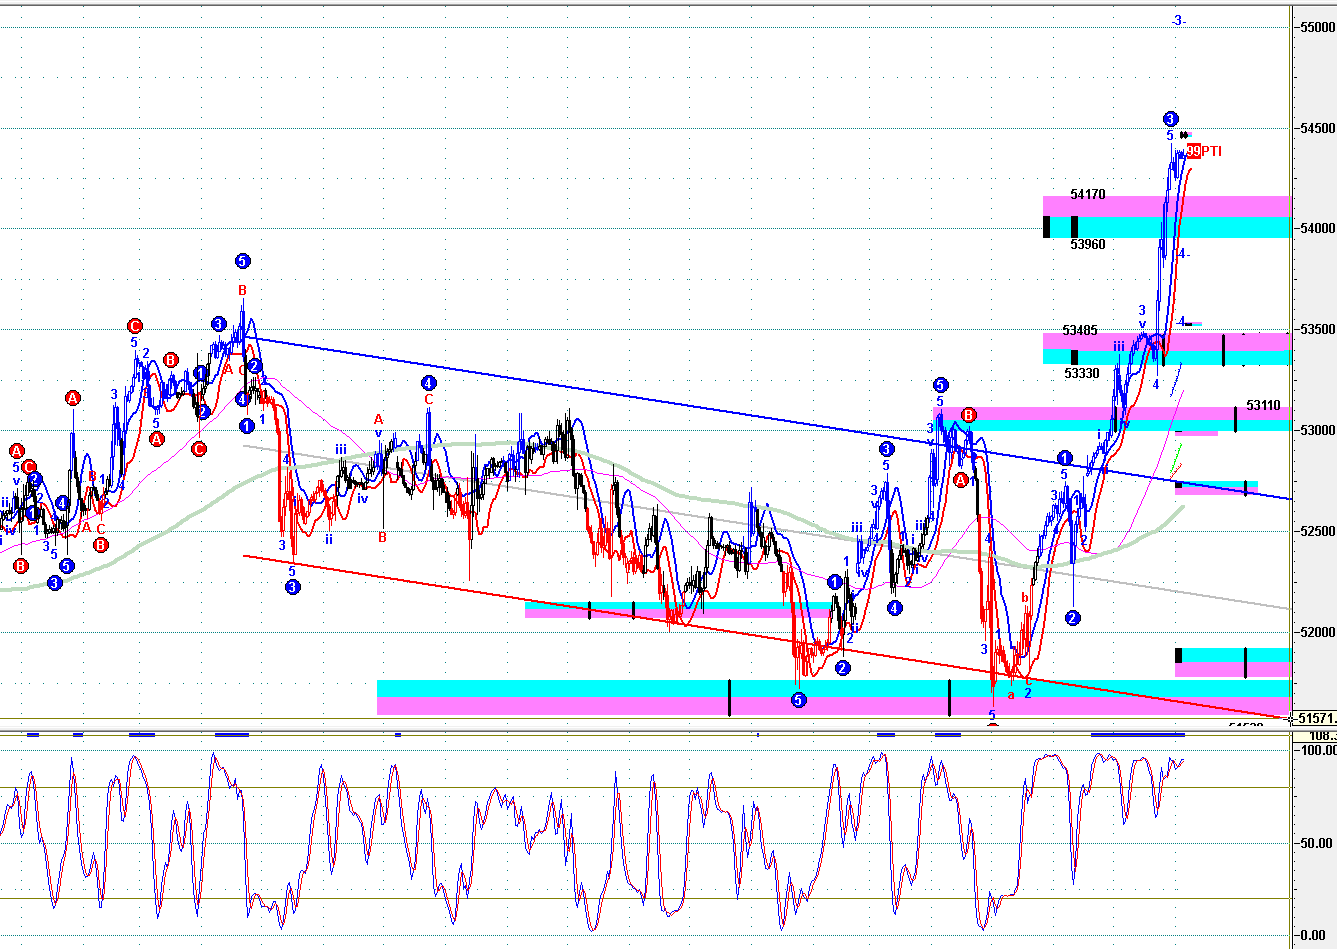The image size is (1337, 949).
Task: Click red circled B beside the 53110 zone
Action: [968, 415]
